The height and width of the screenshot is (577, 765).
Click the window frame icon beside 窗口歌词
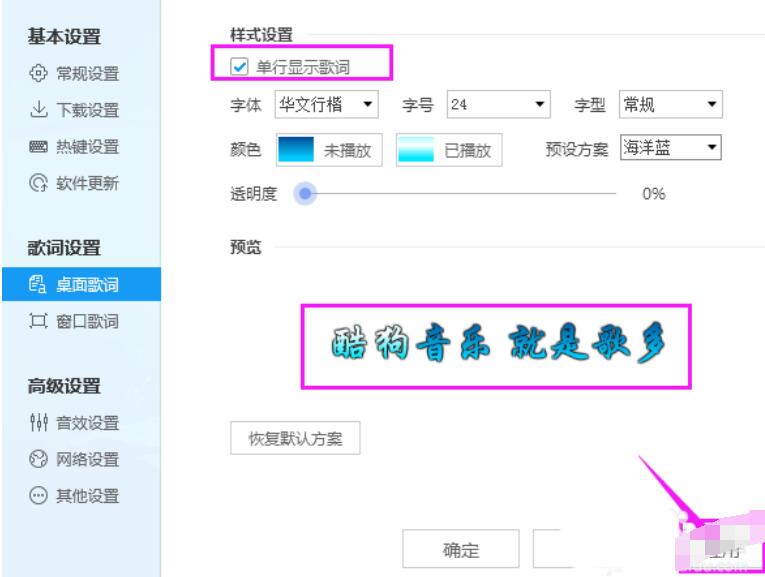click(38, 320)
